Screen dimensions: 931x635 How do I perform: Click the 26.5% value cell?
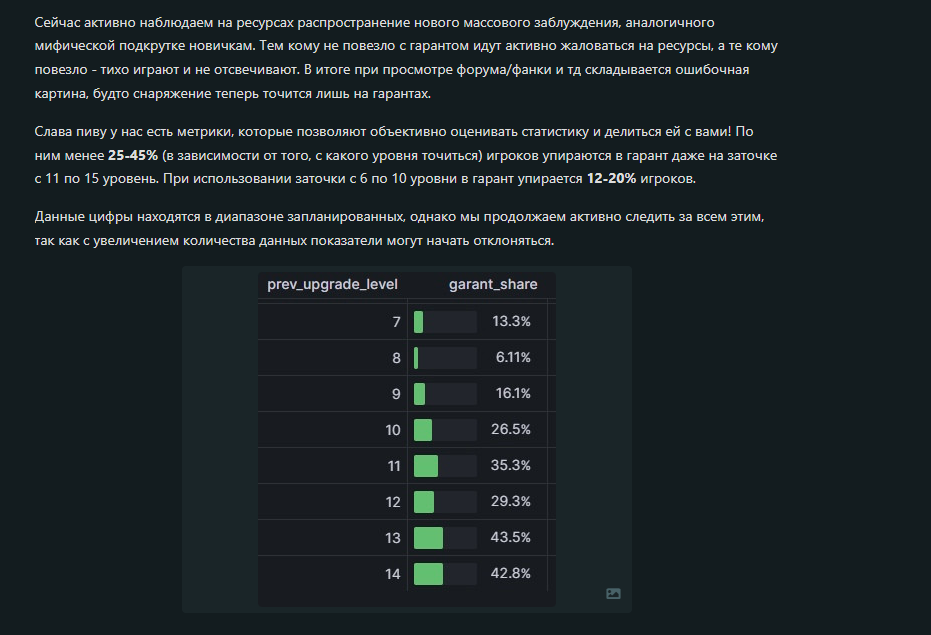tap(511, 429)
